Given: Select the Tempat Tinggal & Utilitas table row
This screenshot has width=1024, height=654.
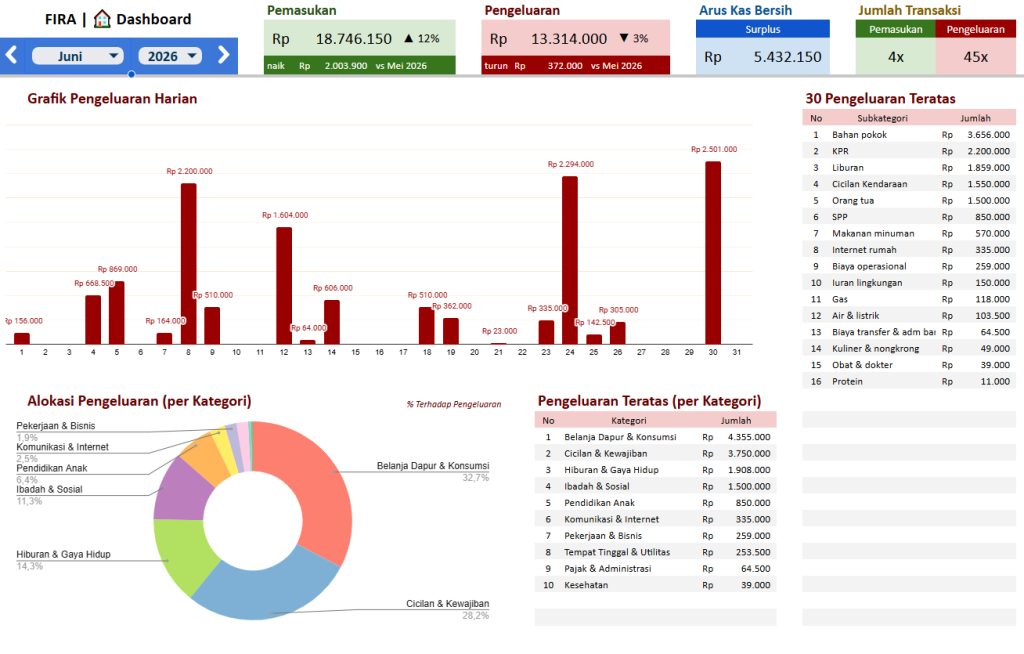Looking at the screenshot, I should [x=656, y=552].
